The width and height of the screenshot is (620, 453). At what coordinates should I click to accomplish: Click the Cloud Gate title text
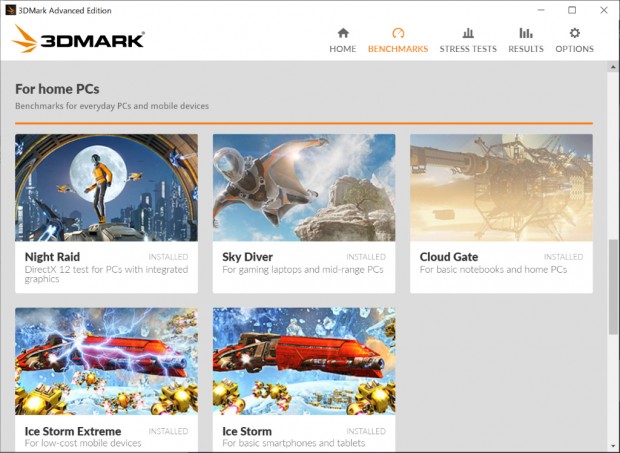pyautogui.click(x=449, y=257)
